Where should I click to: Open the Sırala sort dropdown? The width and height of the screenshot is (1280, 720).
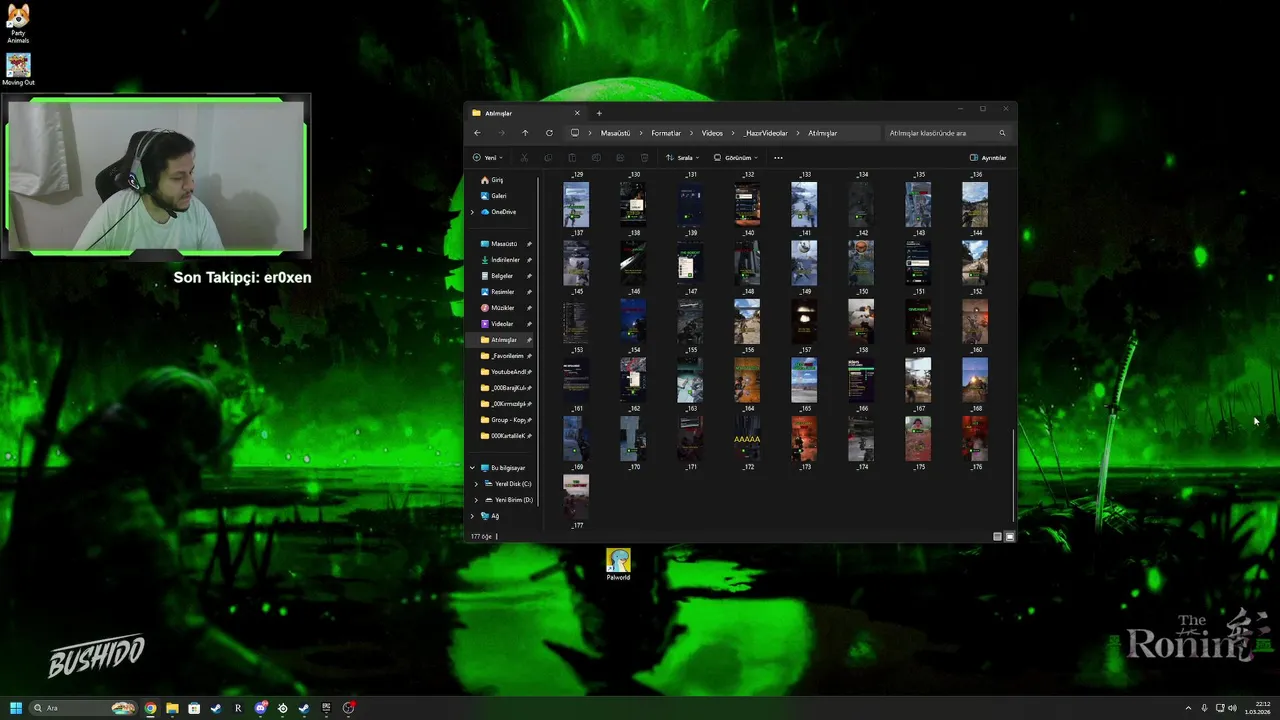[683, 157]
